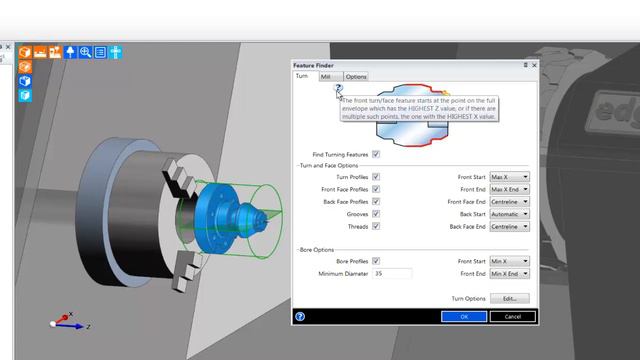Viewport: 640px width, 360px height.
Task: Disable the Threads checkbox
Action: point(376,226)
